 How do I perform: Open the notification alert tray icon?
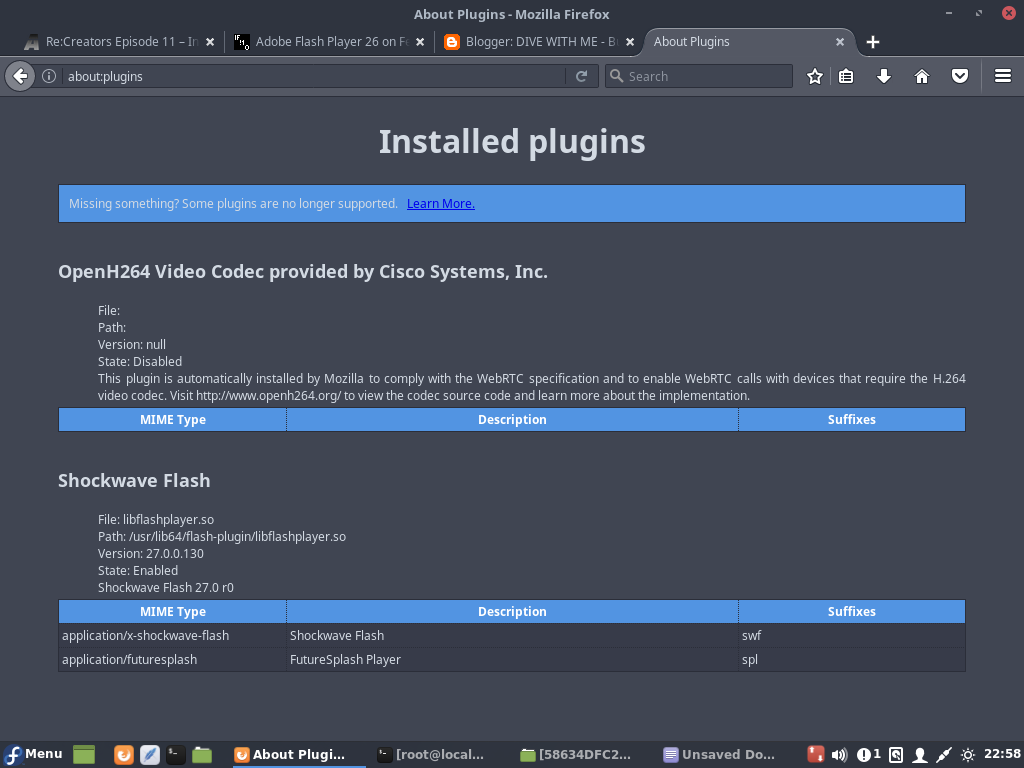click(868, 755)
